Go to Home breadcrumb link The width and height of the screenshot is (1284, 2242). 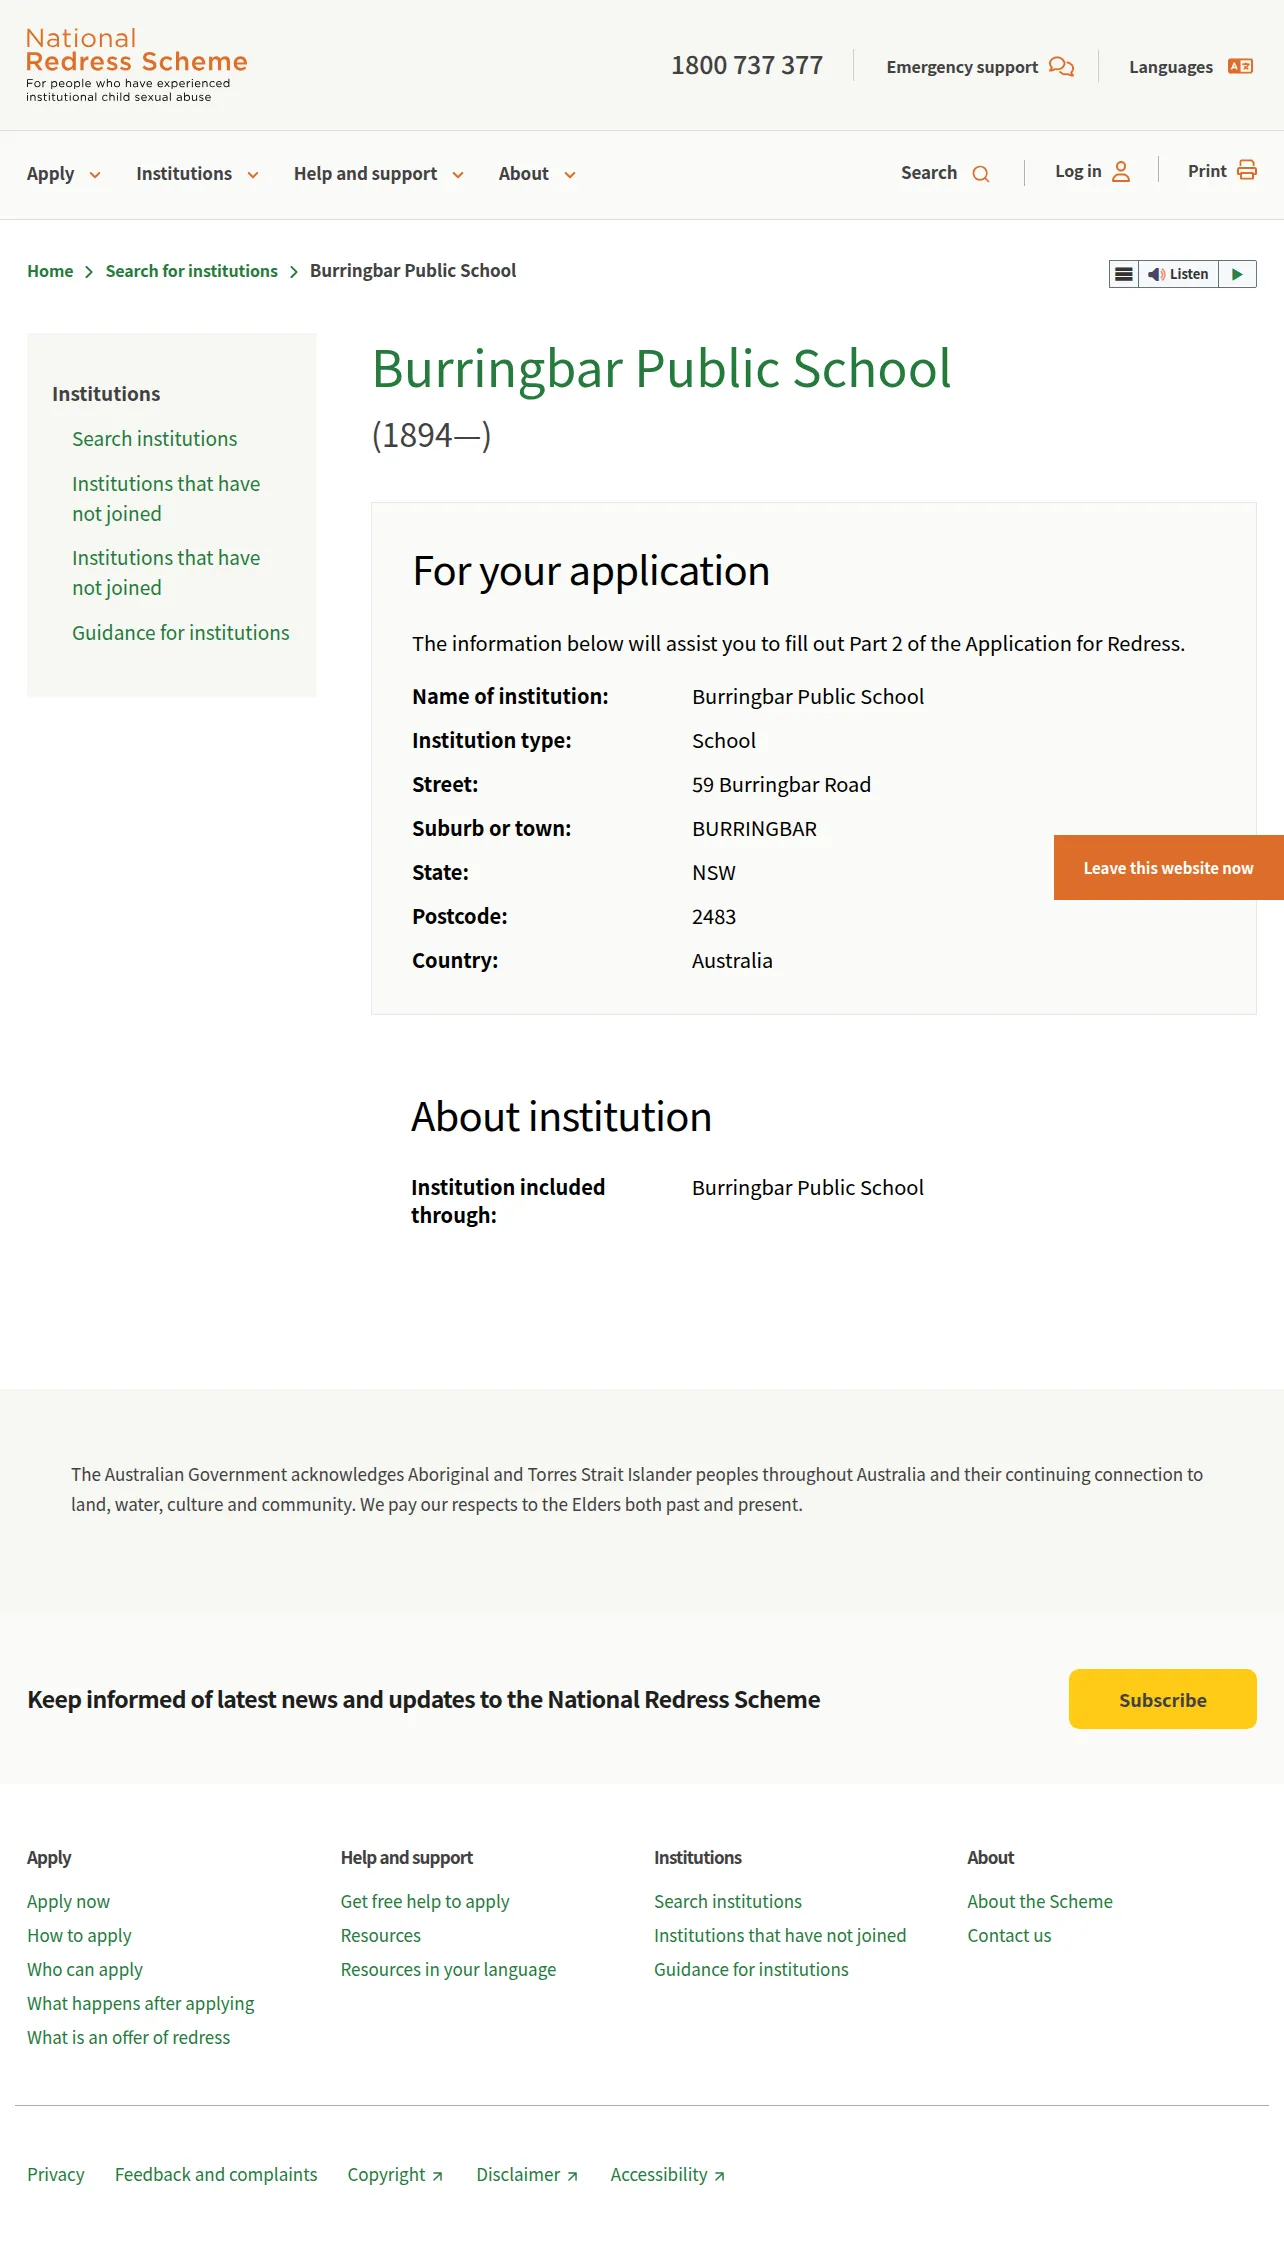tap(50, 271)
